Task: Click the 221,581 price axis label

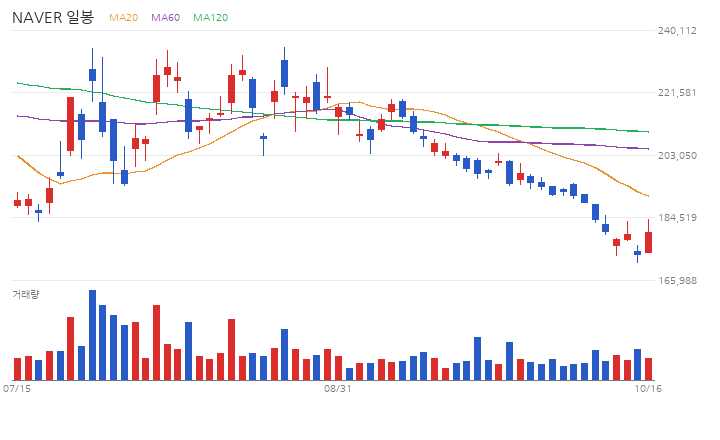Action: click(x=677, y=92)
